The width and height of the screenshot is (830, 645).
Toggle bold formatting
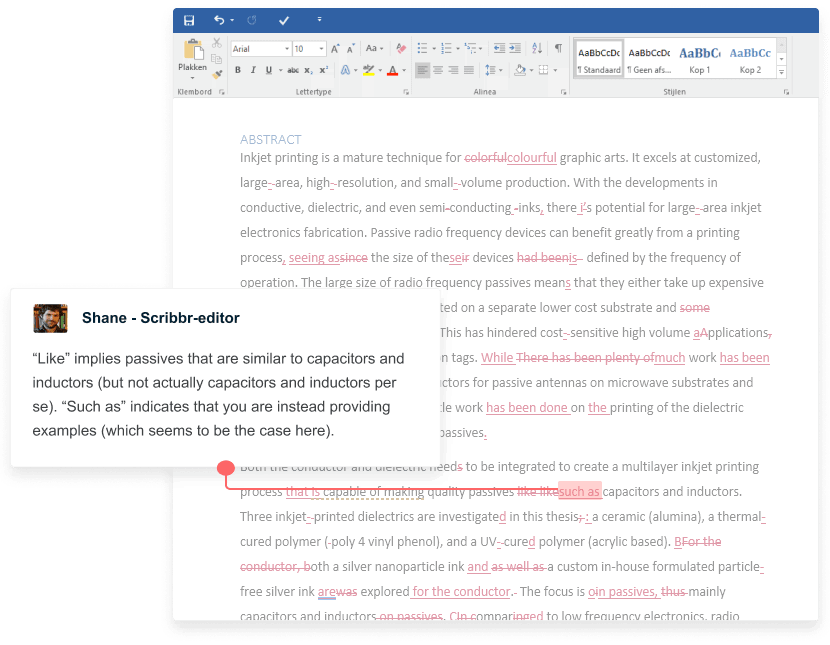click(x=238, y=70)
